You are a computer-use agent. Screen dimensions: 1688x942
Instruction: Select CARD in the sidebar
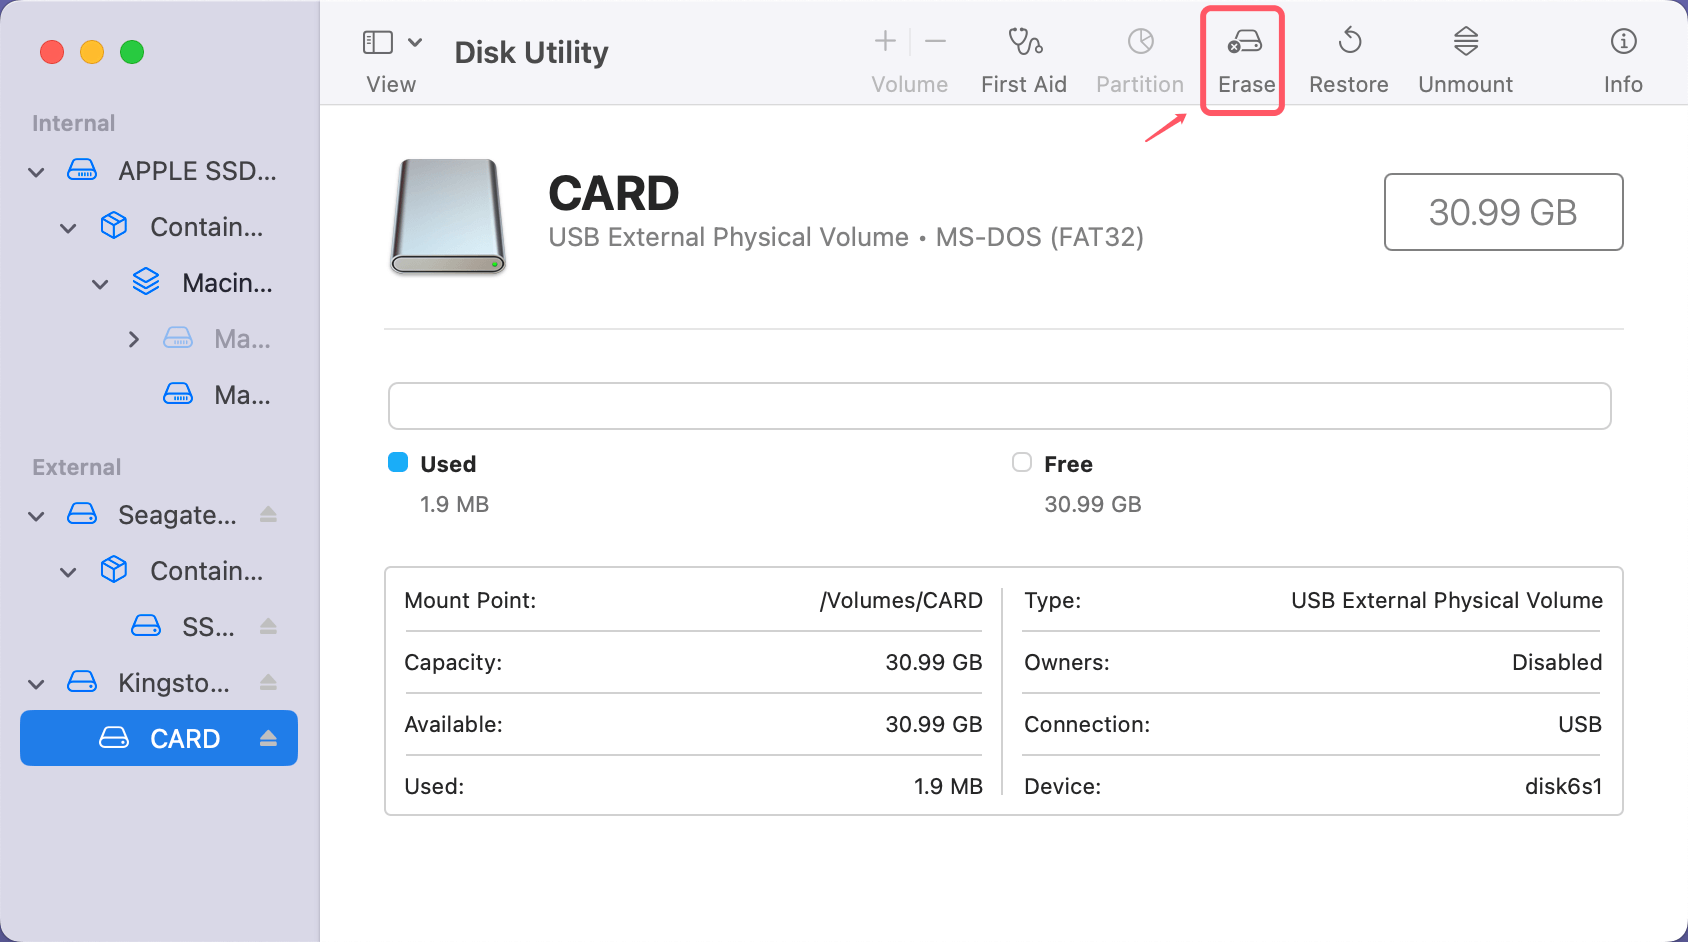click(x=185, y=738)
